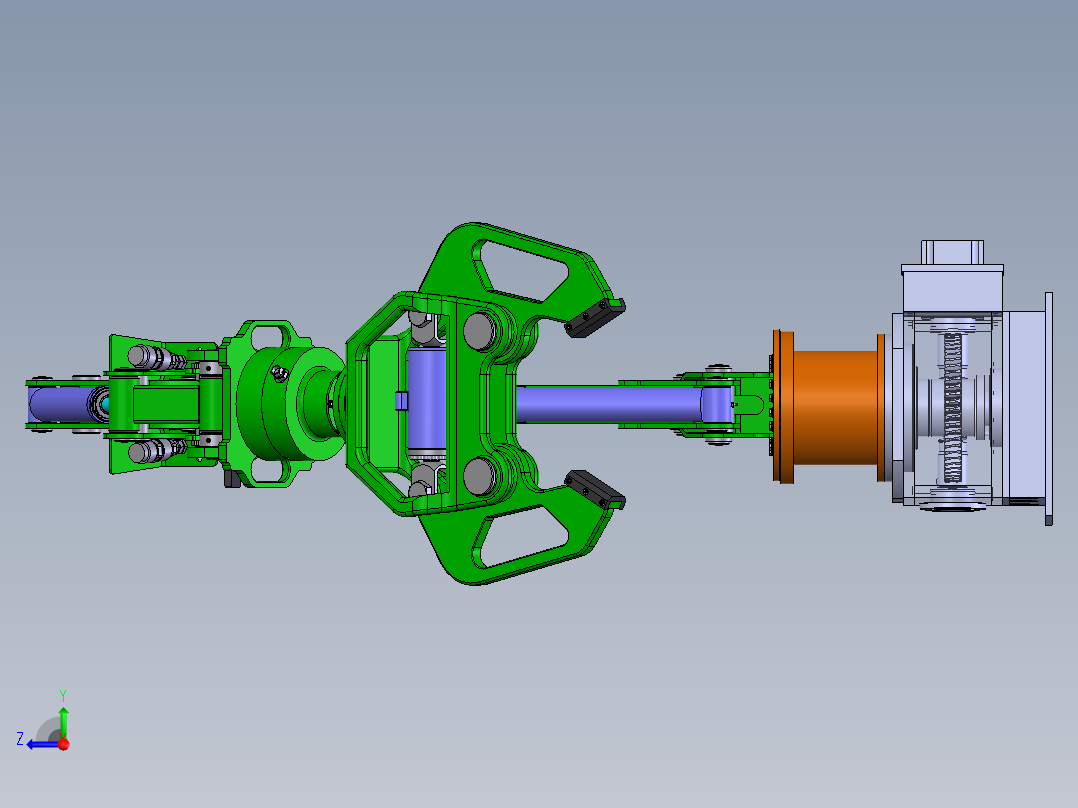1078x808 pixels.
Task: Select the lower black pad on the claw tip
Action: tap(595, 490)
